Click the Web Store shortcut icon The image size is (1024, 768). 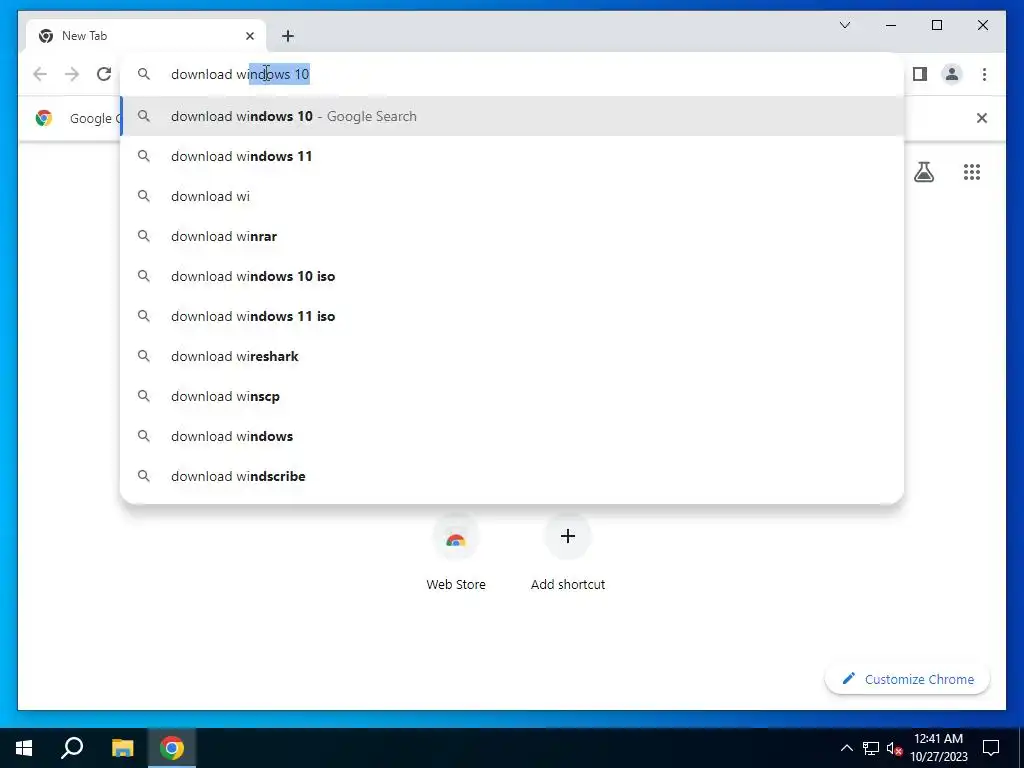click(456, 539)
